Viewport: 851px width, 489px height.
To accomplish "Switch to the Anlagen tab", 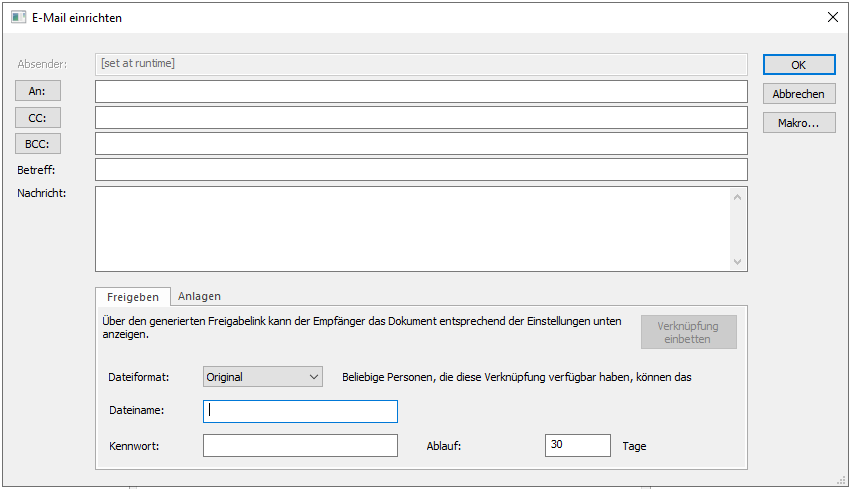I will [x=199, y=296].
